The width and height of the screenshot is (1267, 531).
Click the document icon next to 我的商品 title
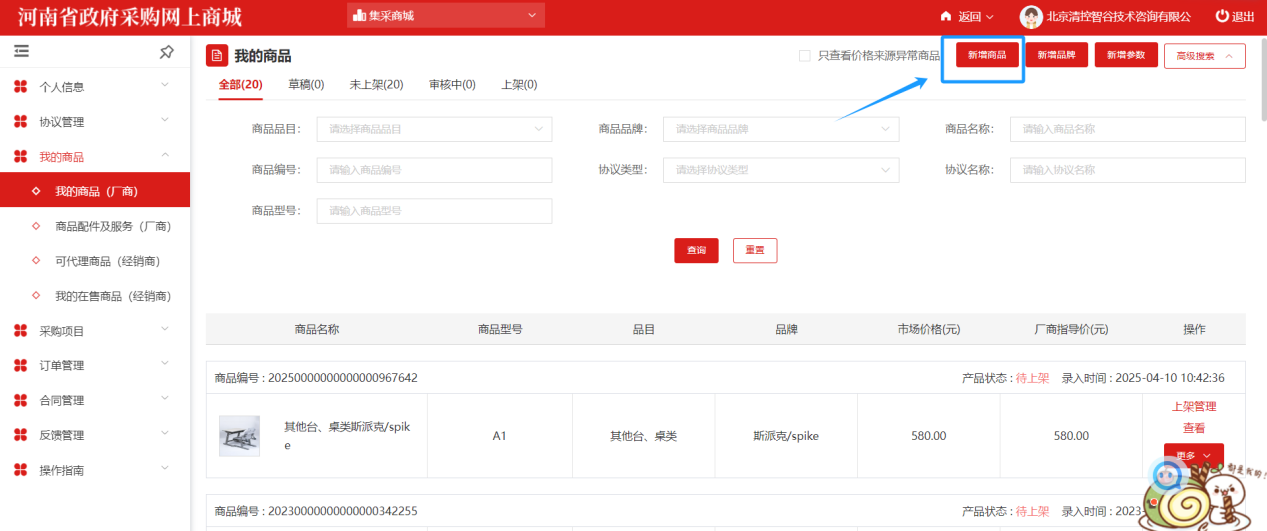click(x=216, y=55)
